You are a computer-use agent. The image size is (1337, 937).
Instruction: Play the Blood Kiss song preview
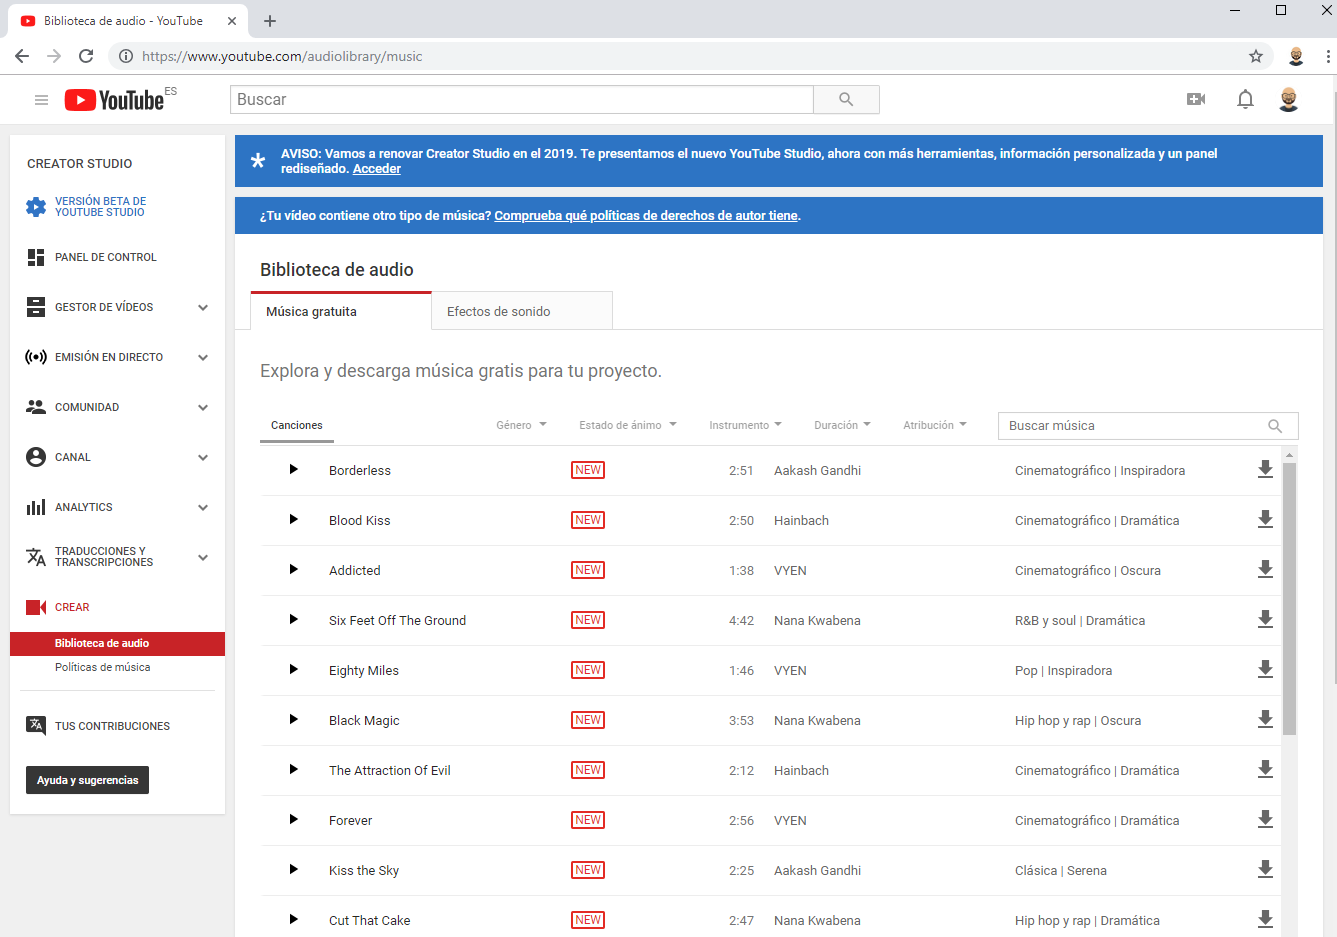point(293,519)
